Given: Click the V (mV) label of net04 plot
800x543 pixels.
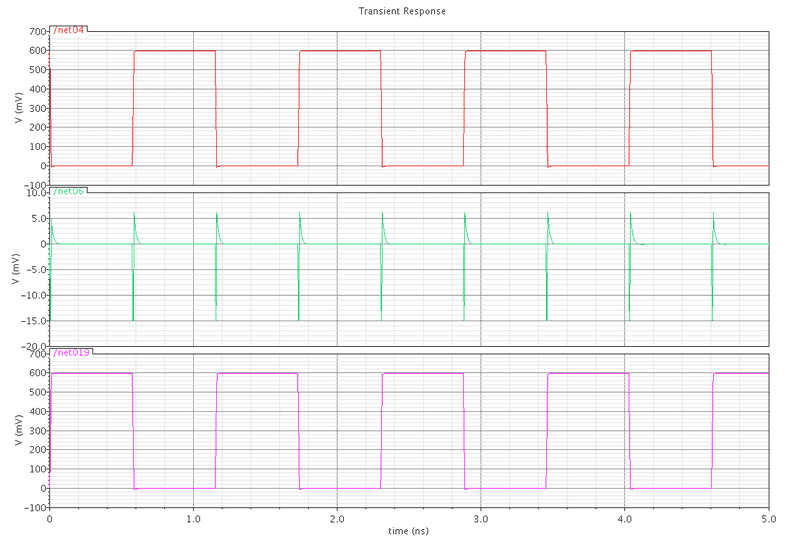Looking at the screenshot, I should (x=19, y=108).
